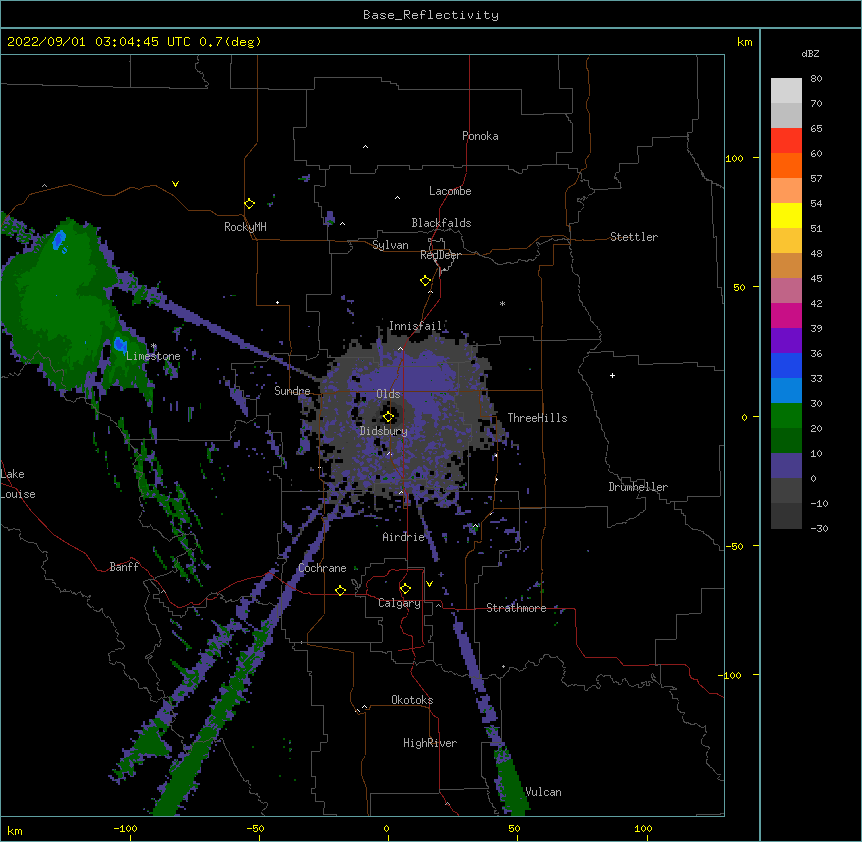This screenshot has height=842, width=862.
Task: Click the yellow 54-51 dBZ legend swatch
Action: coord(786,215)
